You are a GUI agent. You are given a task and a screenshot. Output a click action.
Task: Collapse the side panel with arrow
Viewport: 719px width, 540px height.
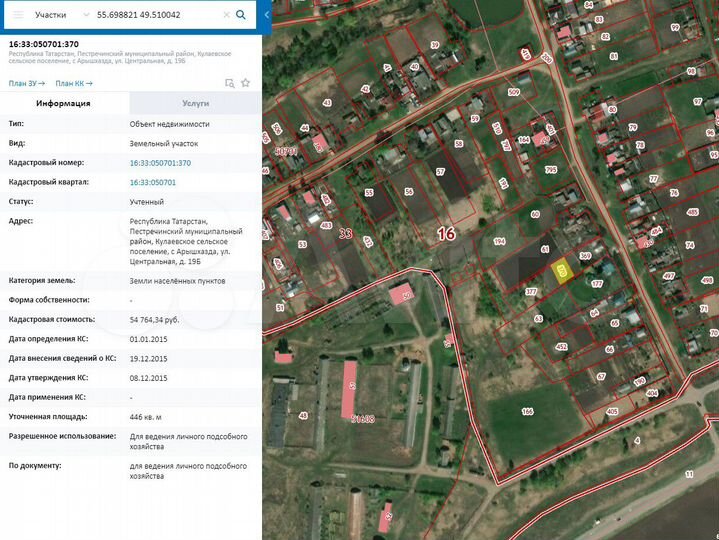264,16
